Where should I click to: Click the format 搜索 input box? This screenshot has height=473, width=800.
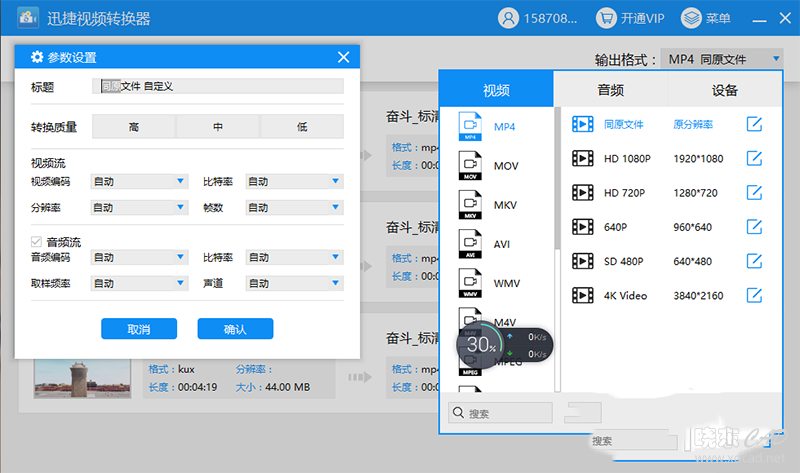point(501,412)
